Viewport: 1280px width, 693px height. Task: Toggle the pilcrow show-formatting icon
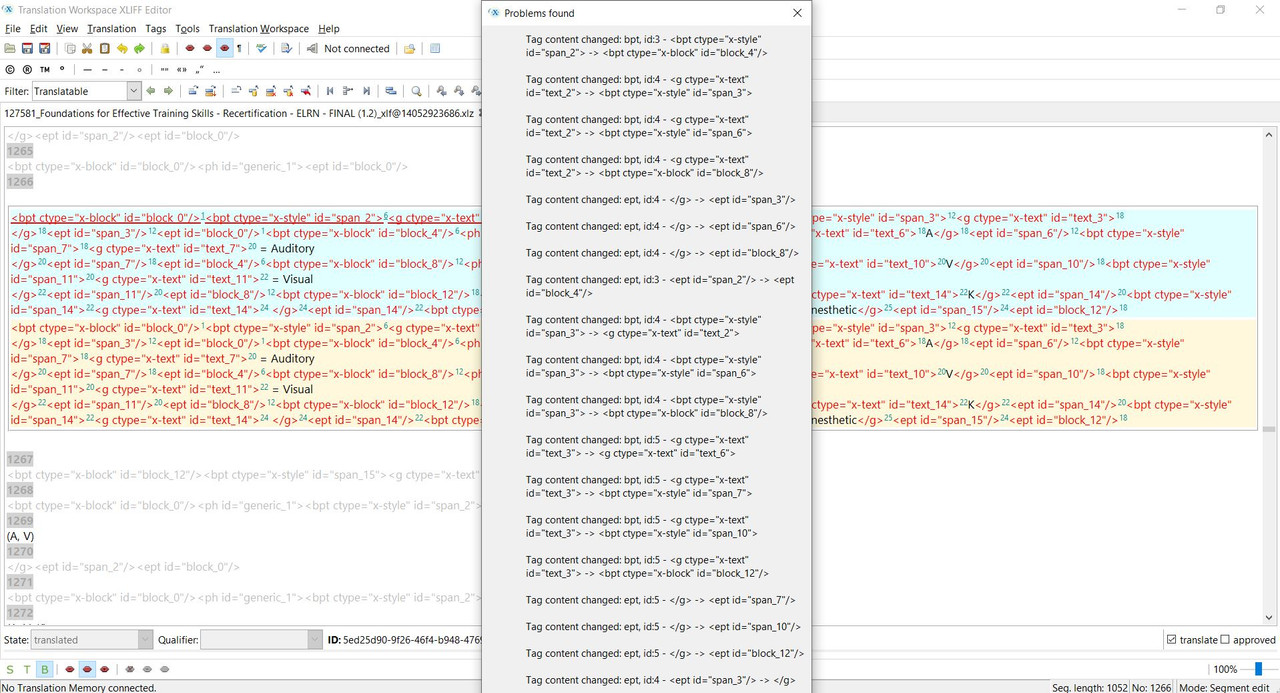click(239, 48)
